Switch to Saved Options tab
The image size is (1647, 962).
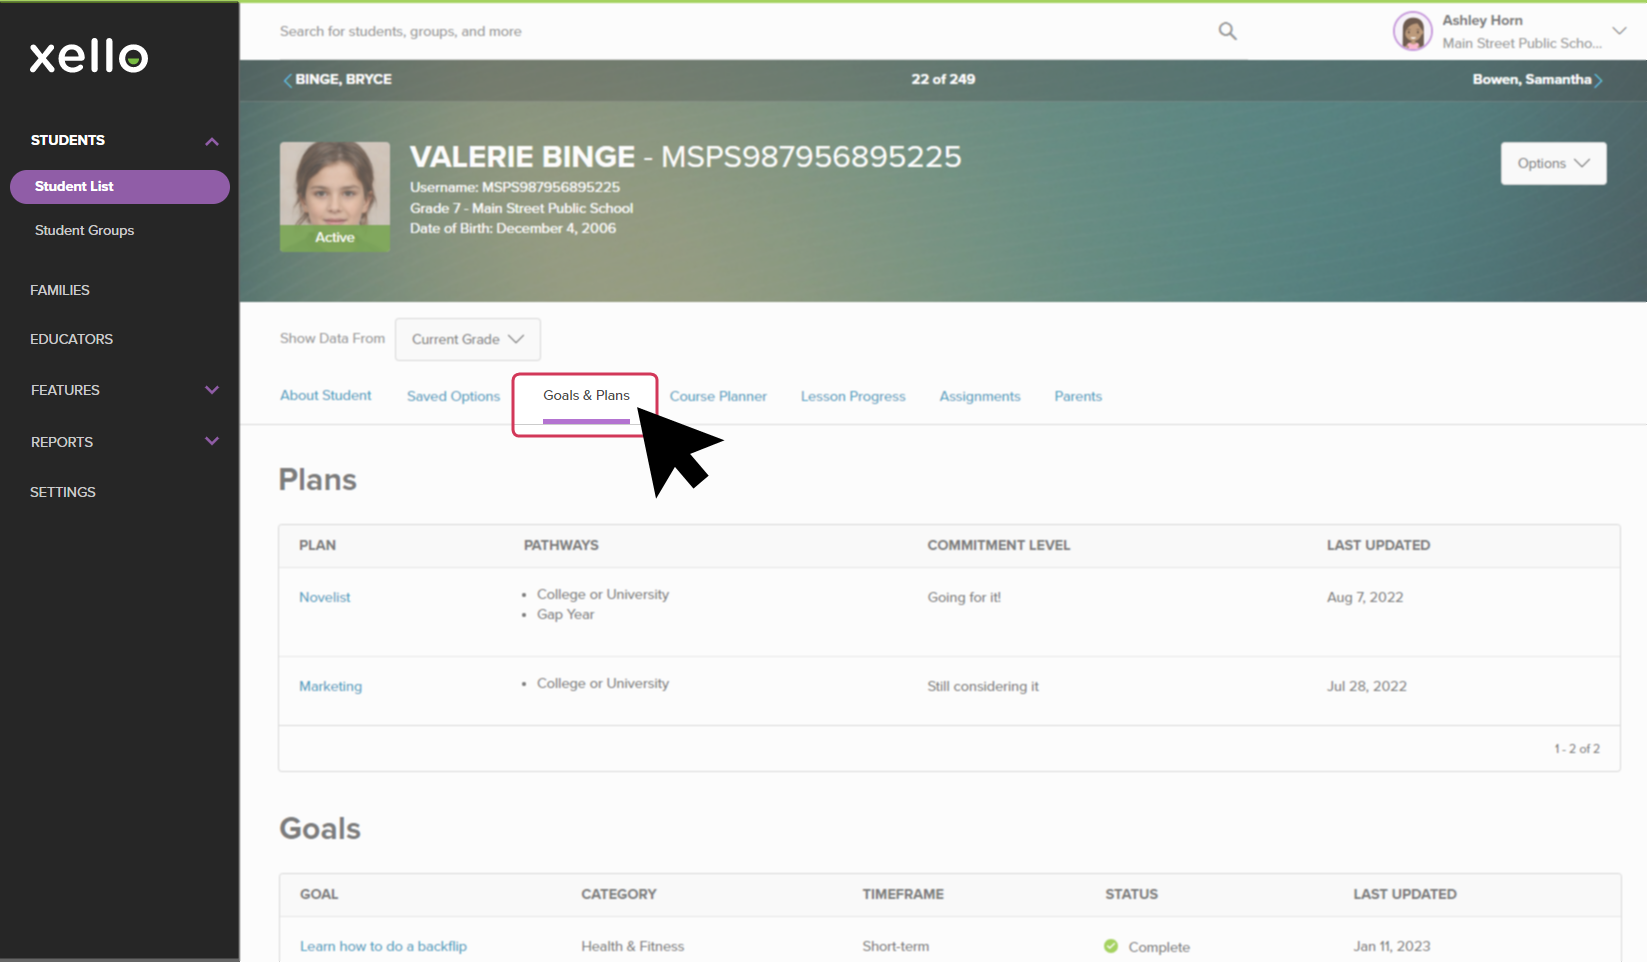tap(453, 396)
